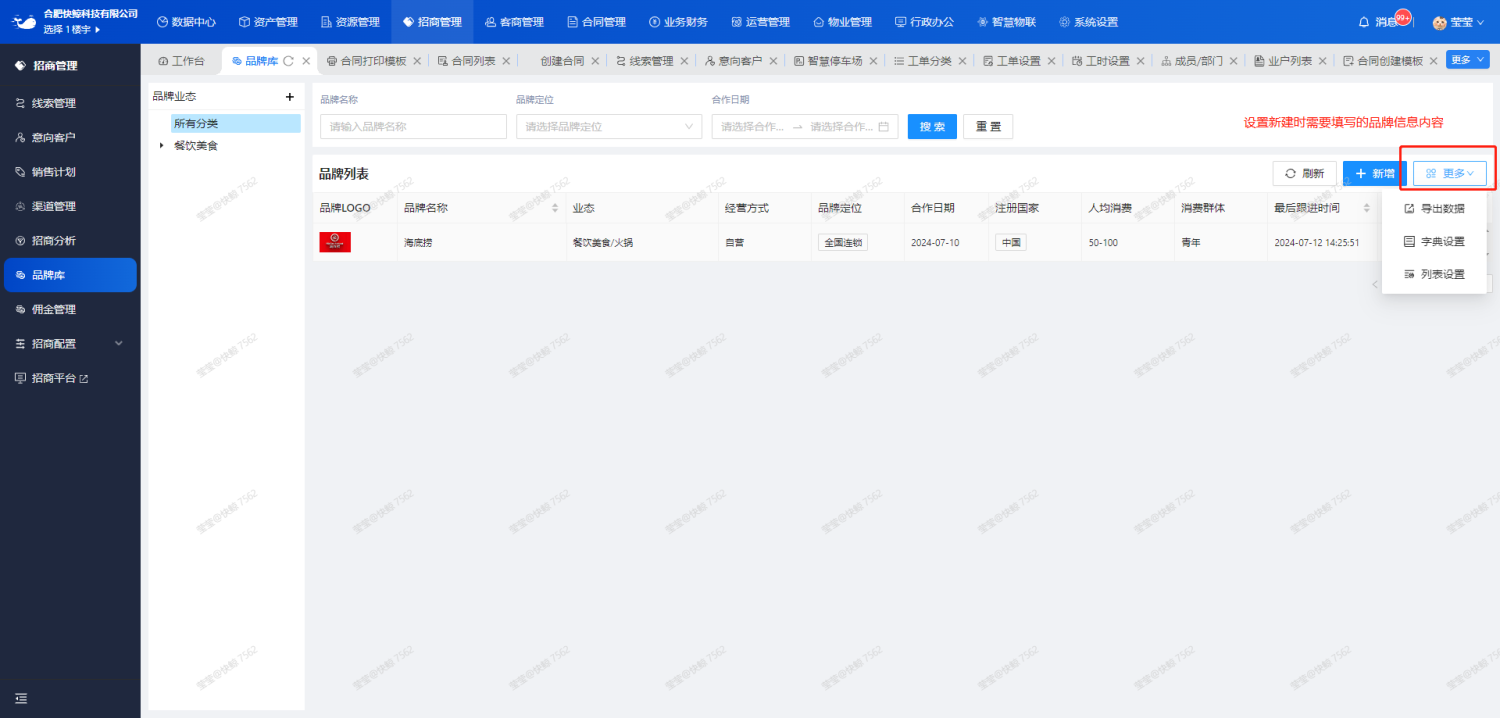Expand the 选择 1楼宇 building selector

[x=72, y=29]
